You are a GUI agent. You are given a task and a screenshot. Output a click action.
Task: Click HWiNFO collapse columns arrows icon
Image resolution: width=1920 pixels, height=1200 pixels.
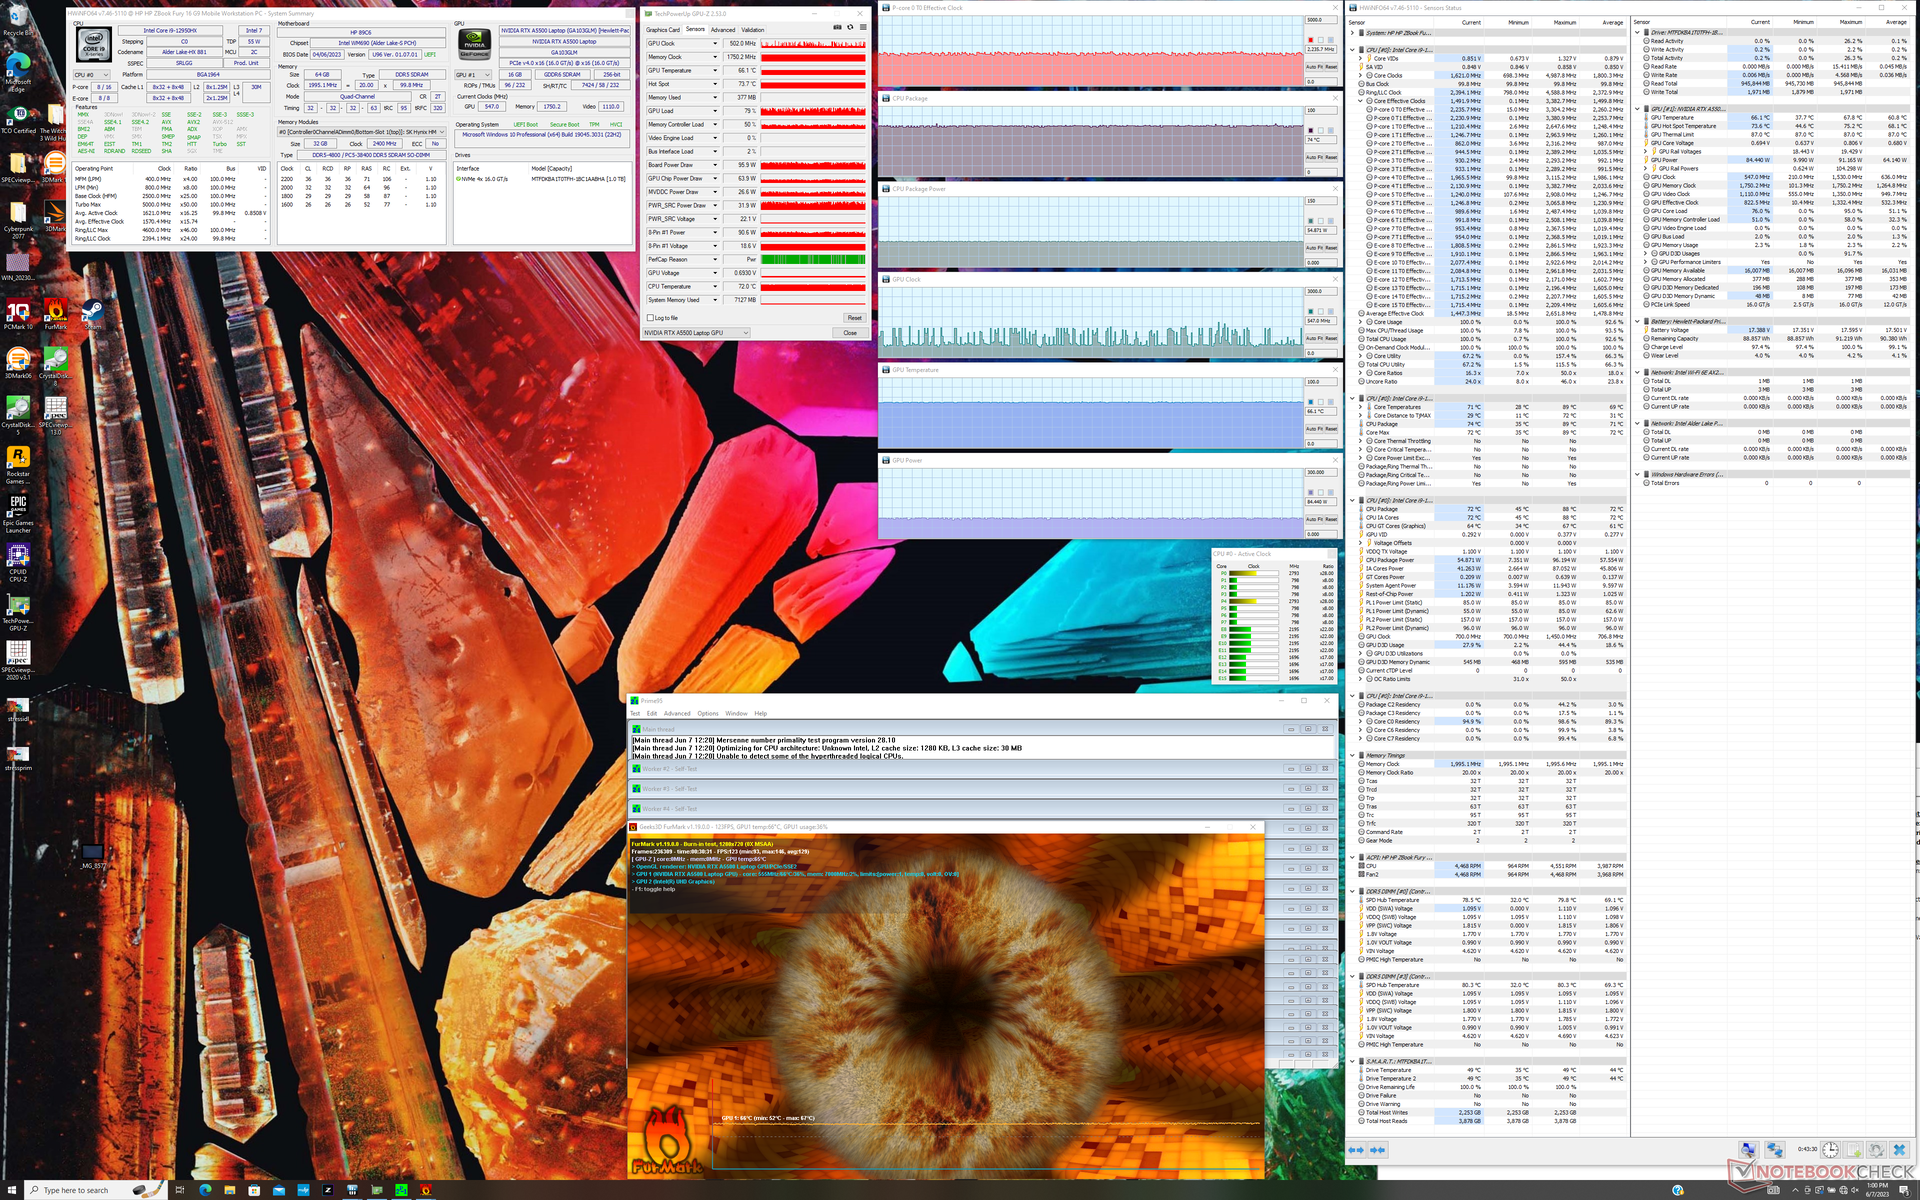tap(1378, 1150)
